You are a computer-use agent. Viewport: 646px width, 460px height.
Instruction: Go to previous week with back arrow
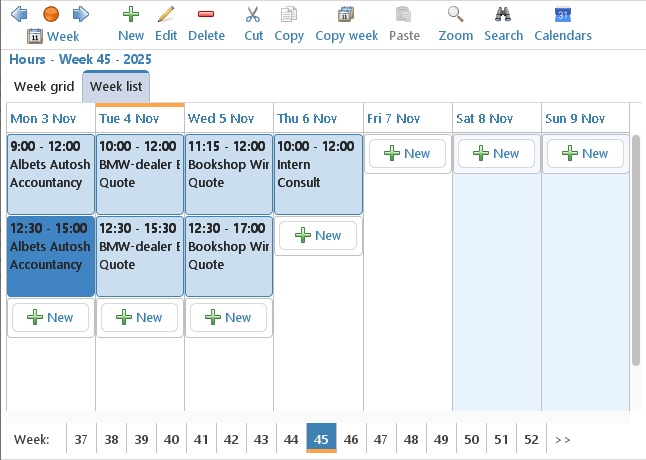19,14
